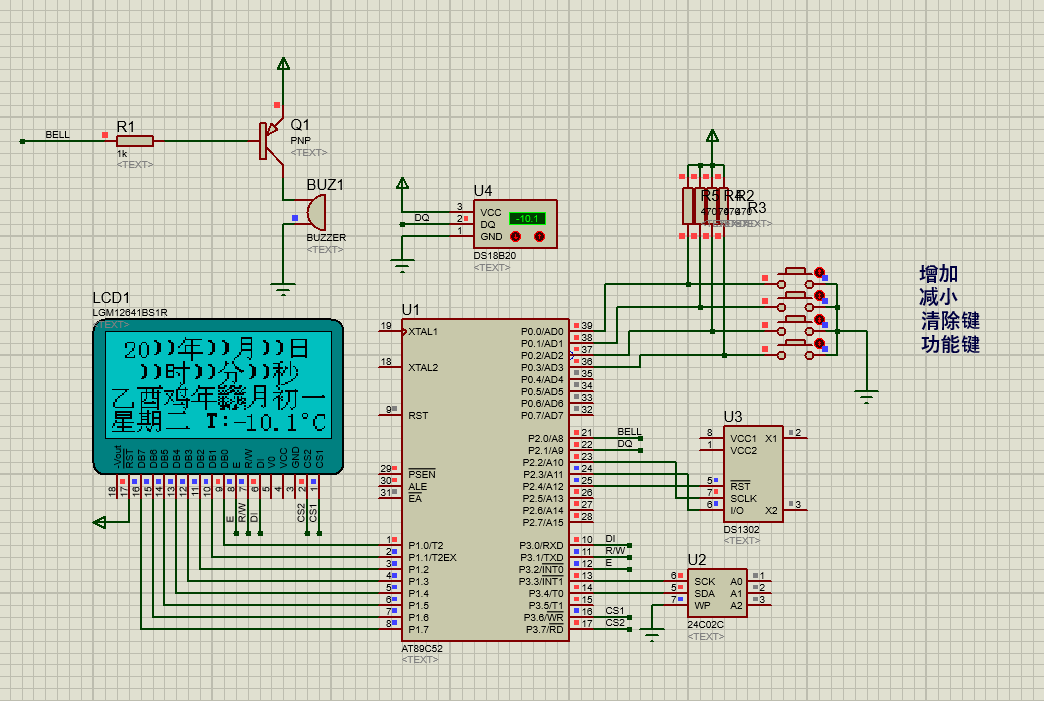1044x701 pixels.
Task: Click the DQ net label beside U4
Action: (421, 218)
